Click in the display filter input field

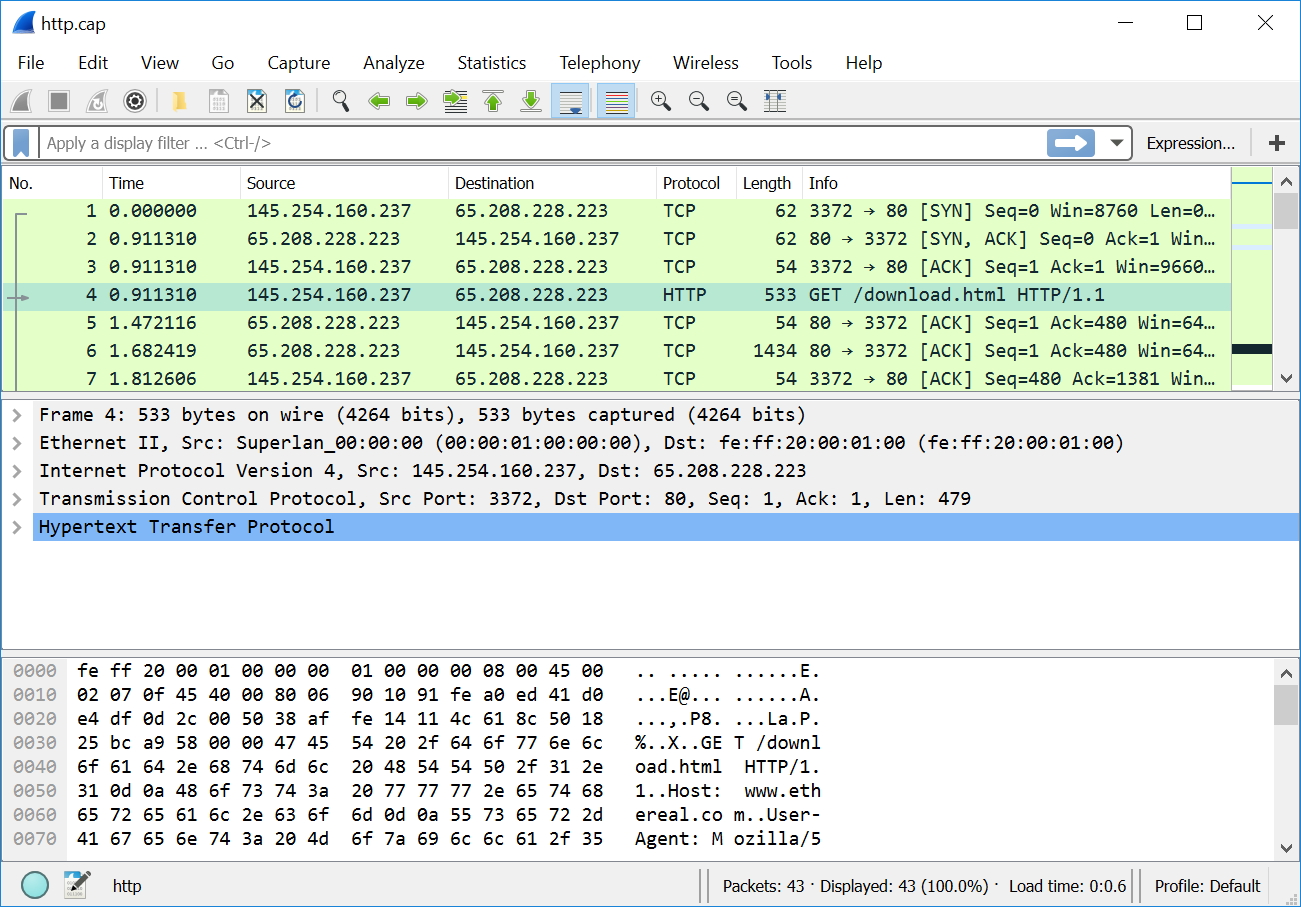pos(540,143)
